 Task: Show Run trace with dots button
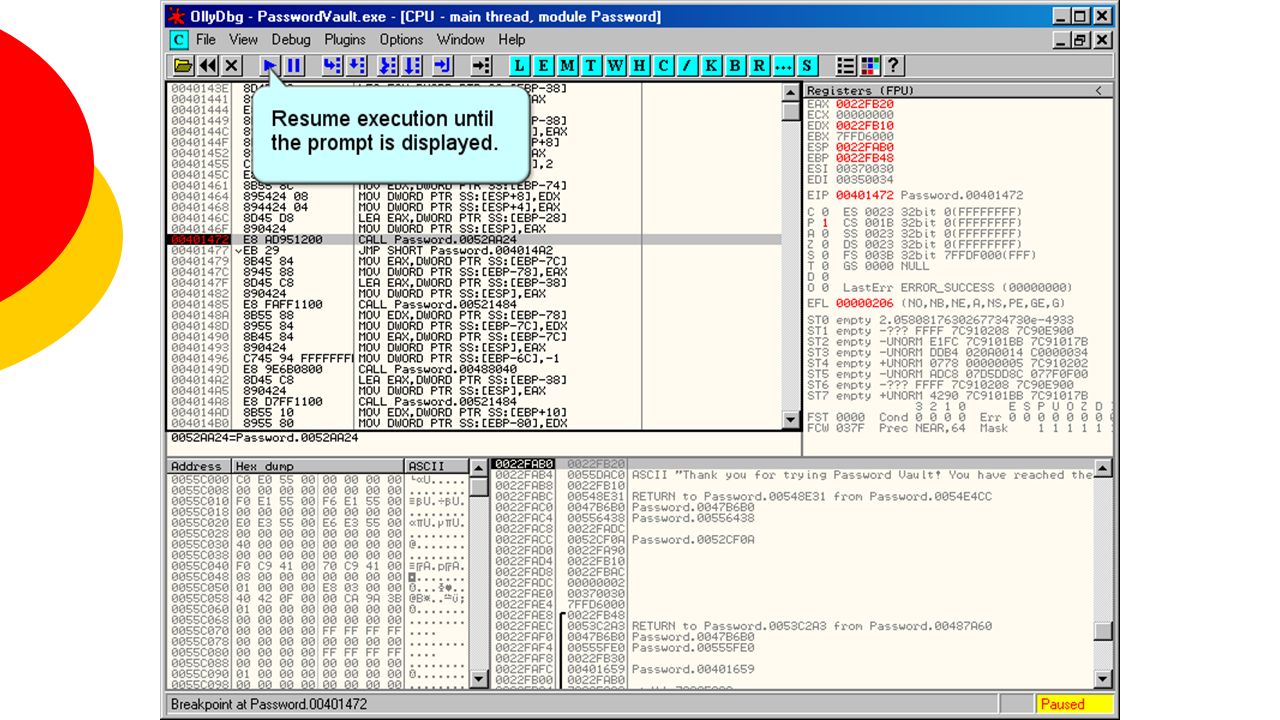tap(783, 66)
